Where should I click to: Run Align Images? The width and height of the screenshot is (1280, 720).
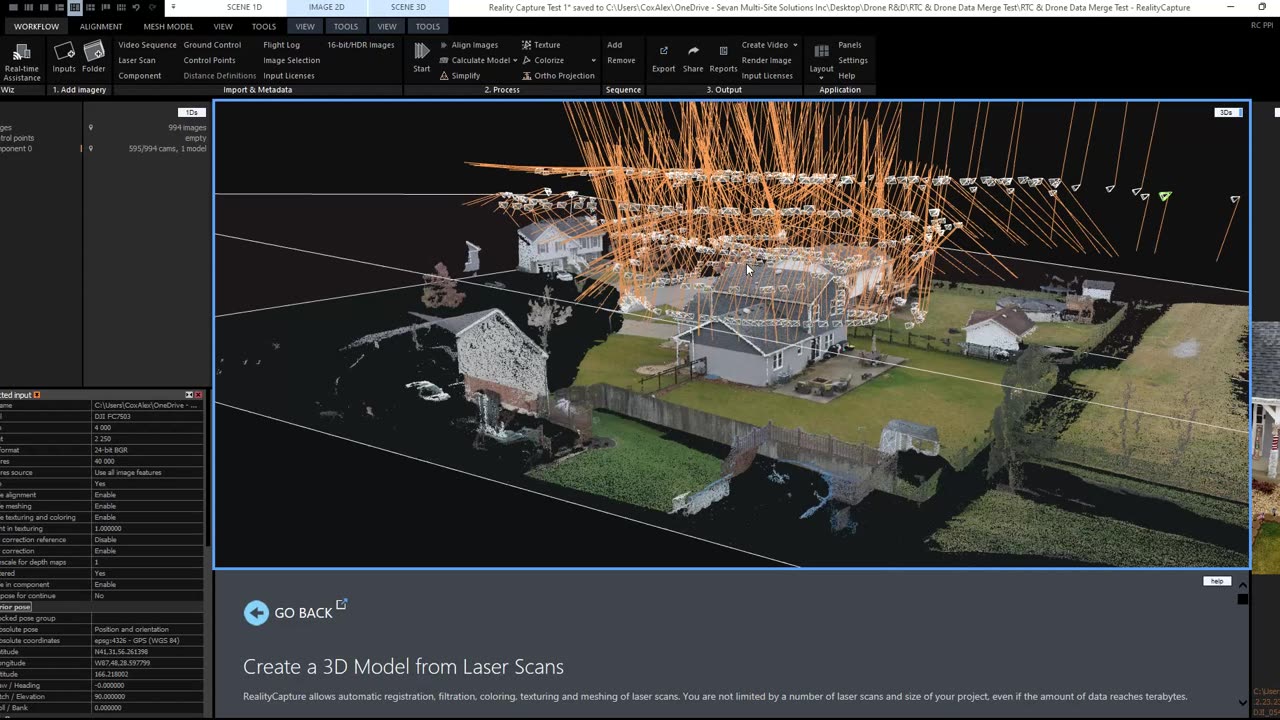[469, 45]
